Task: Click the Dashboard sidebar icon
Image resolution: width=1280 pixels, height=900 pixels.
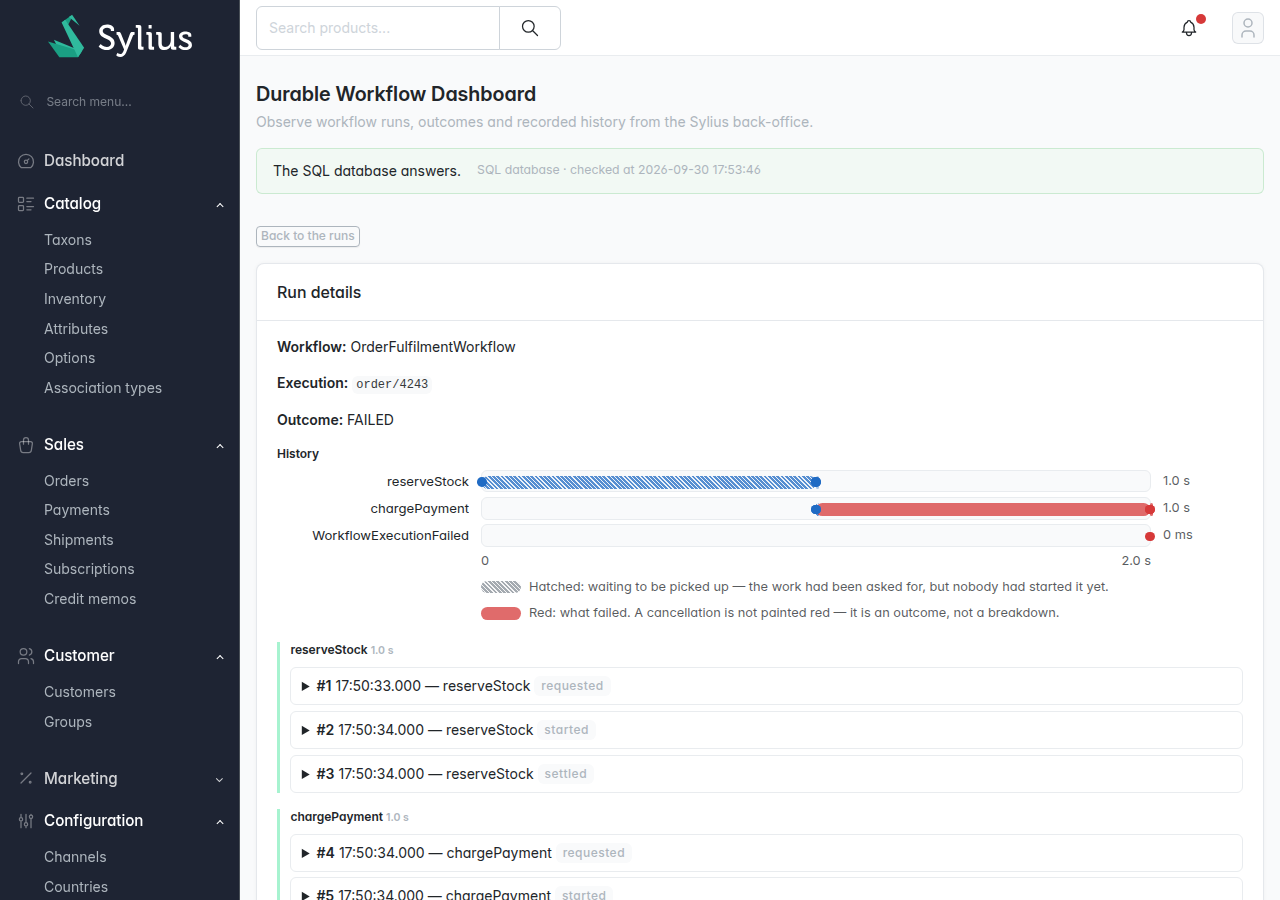Action: click(26, 161)
